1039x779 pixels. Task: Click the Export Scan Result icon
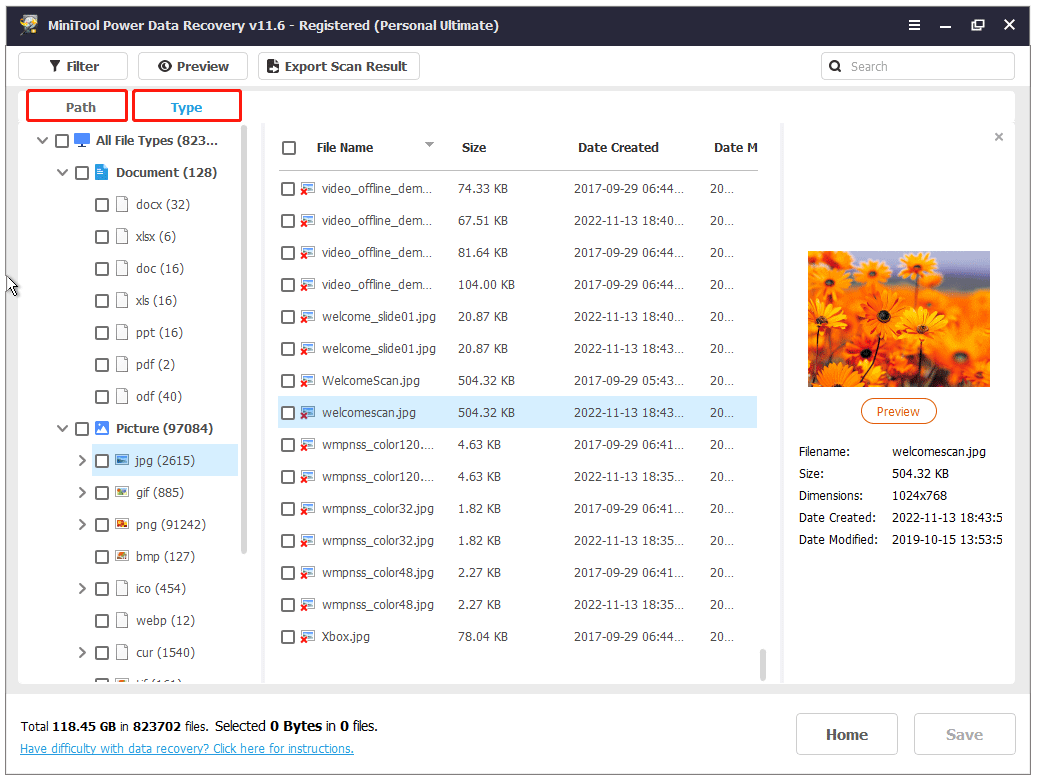coord(271,66)
